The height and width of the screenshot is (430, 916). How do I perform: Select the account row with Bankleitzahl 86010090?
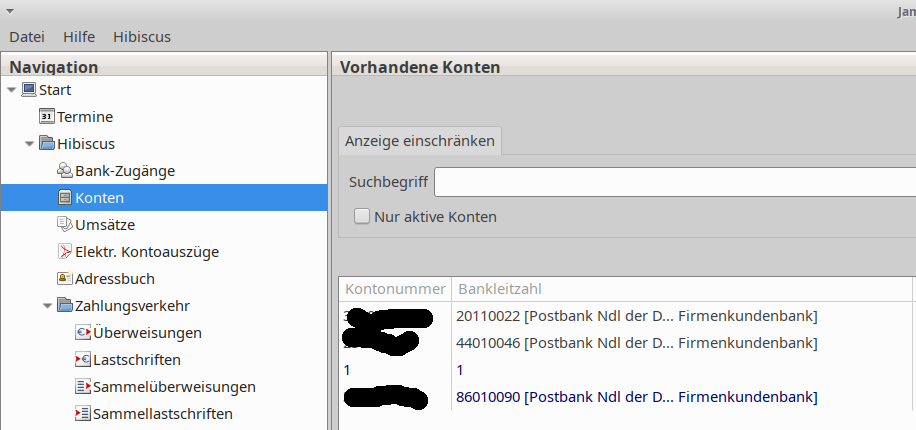tap(636, 398)
